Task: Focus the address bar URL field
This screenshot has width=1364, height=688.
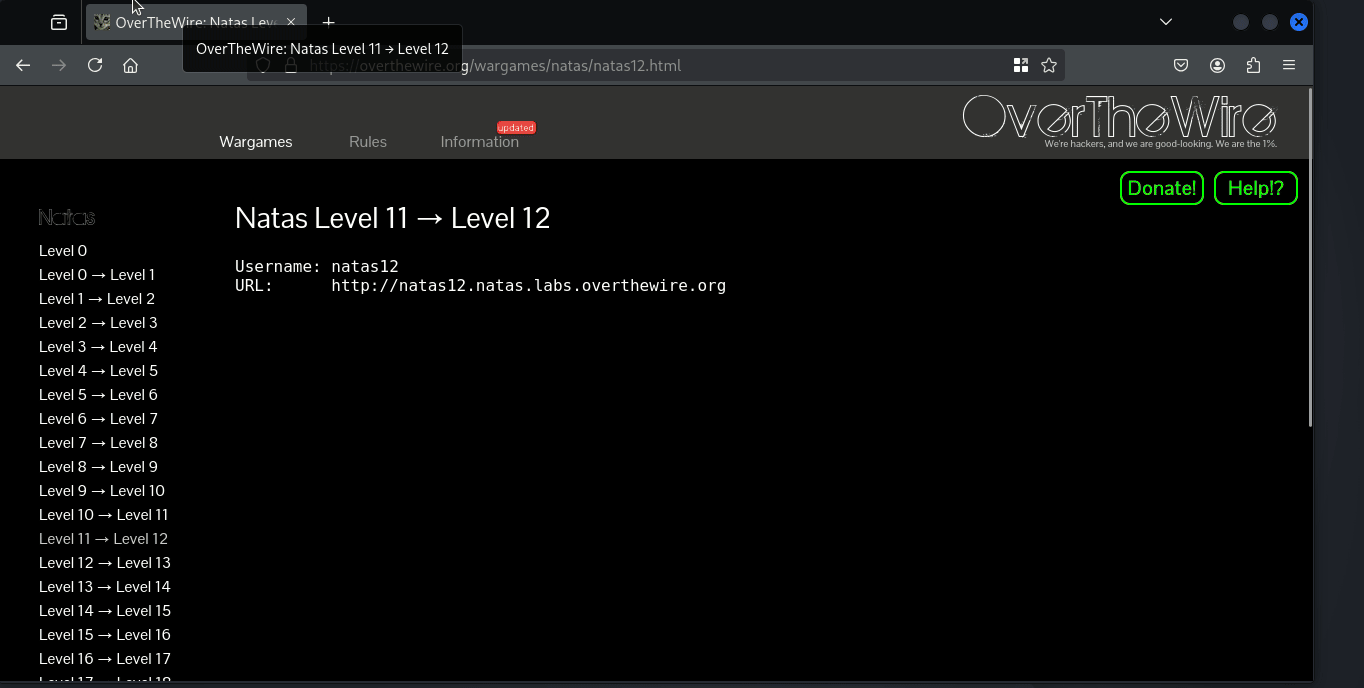Action: coord(655,65)
